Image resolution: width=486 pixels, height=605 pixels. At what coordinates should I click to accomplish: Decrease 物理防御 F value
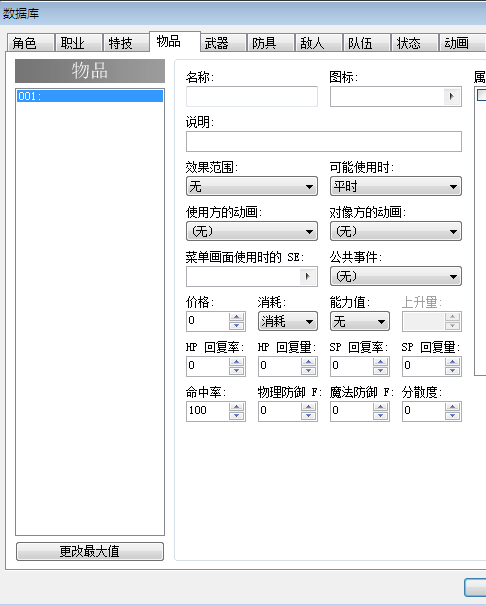coord(309,416)
